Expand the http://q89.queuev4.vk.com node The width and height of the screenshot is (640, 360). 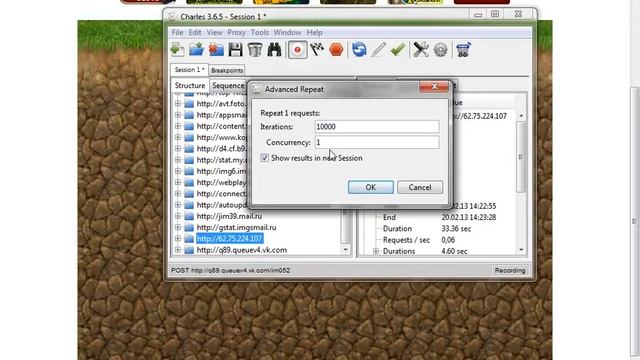click(178, 250)
